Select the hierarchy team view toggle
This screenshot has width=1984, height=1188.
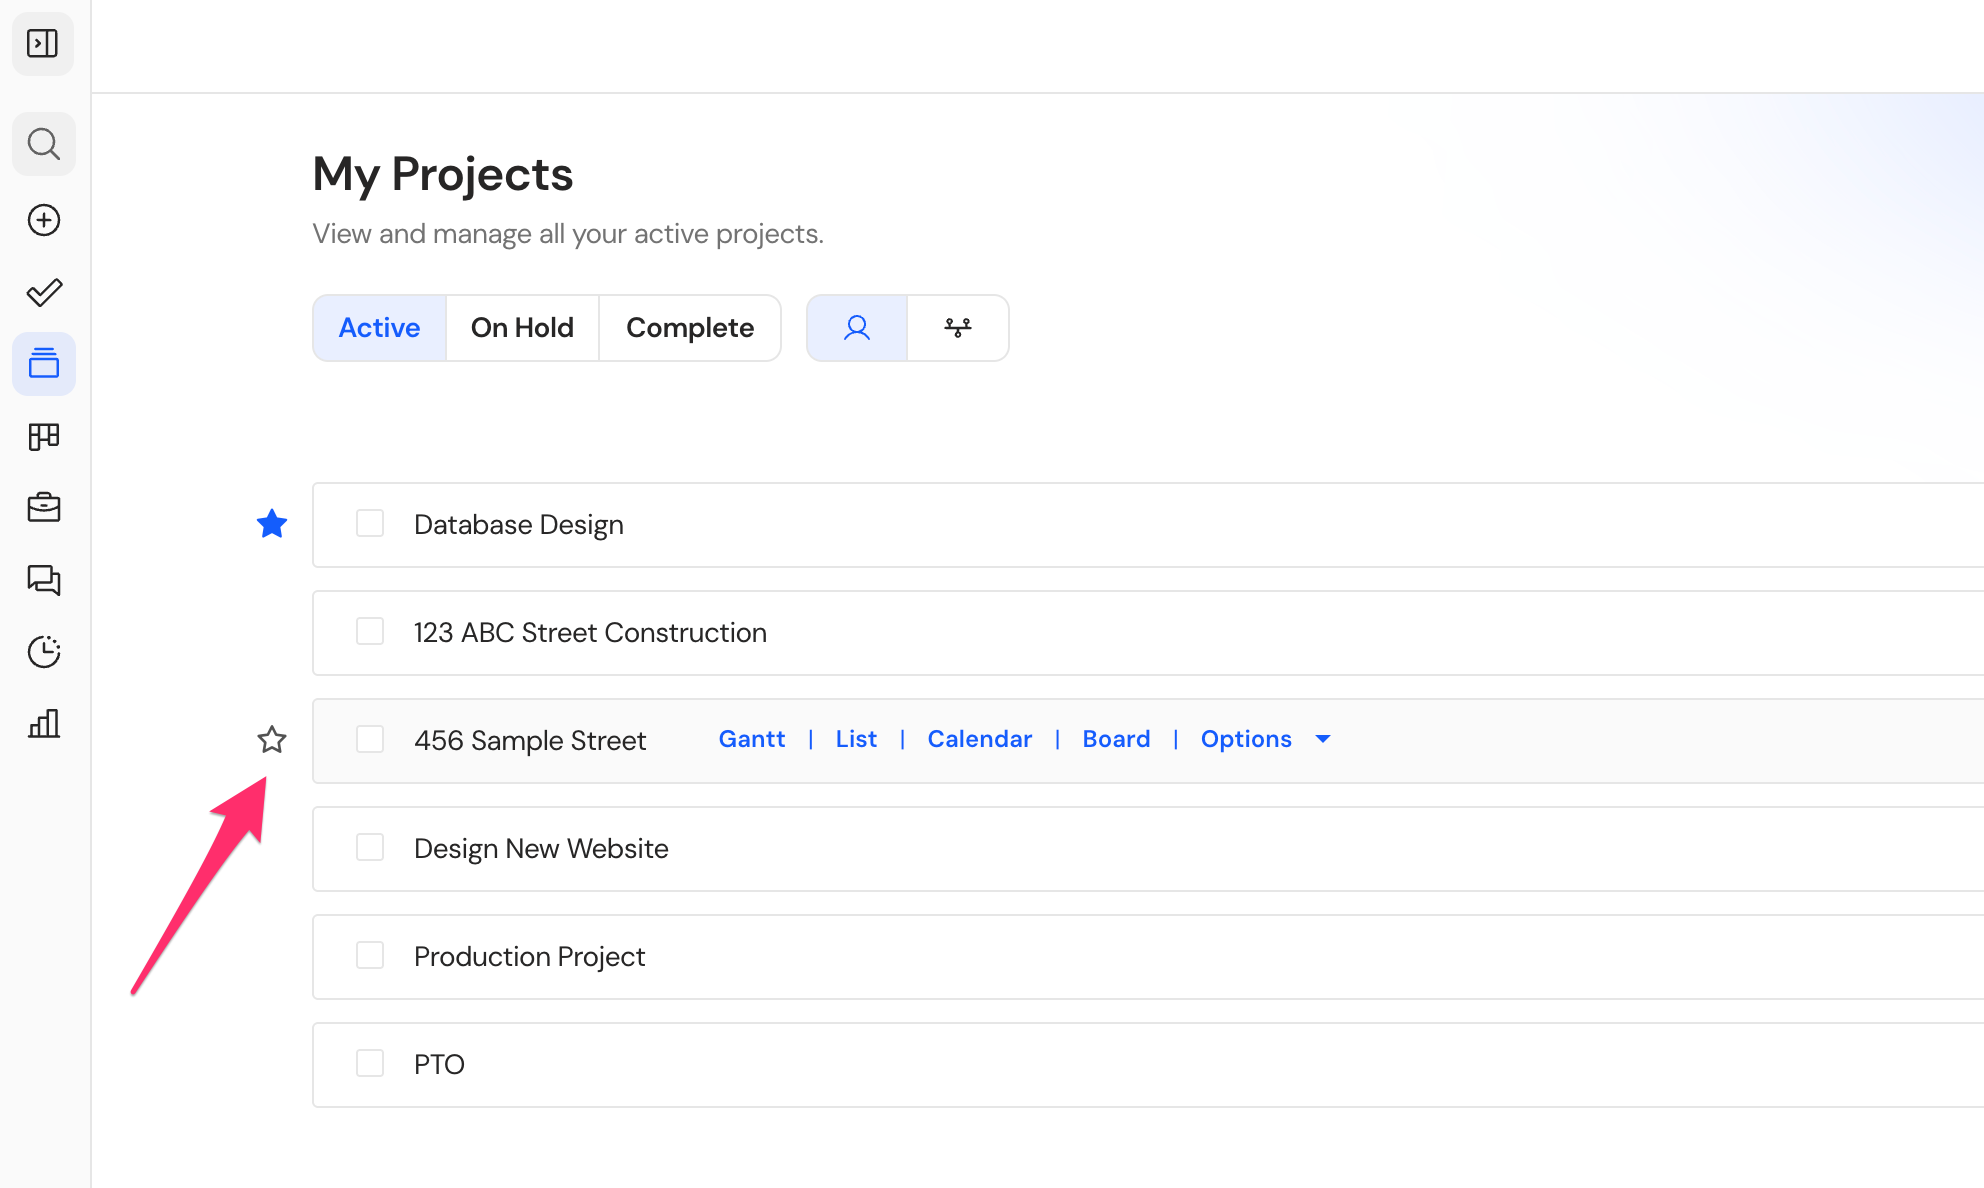coord(958,328)
